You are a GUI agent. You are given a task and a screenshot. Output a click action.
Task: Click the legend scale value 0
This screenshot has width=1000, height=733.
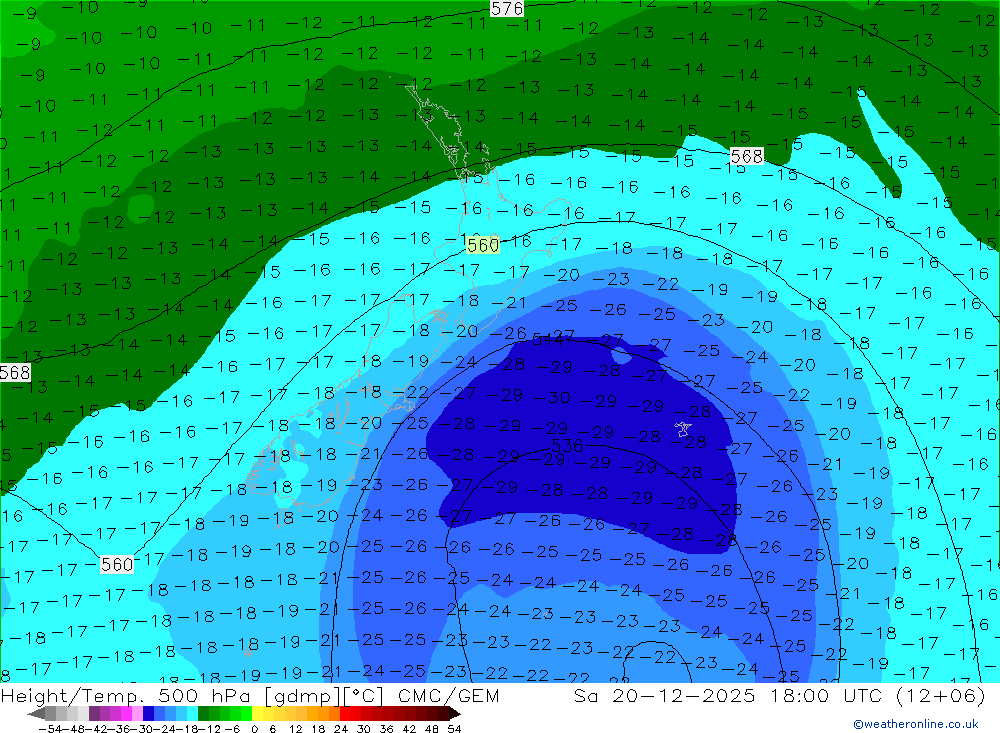(x=254, y=729)
